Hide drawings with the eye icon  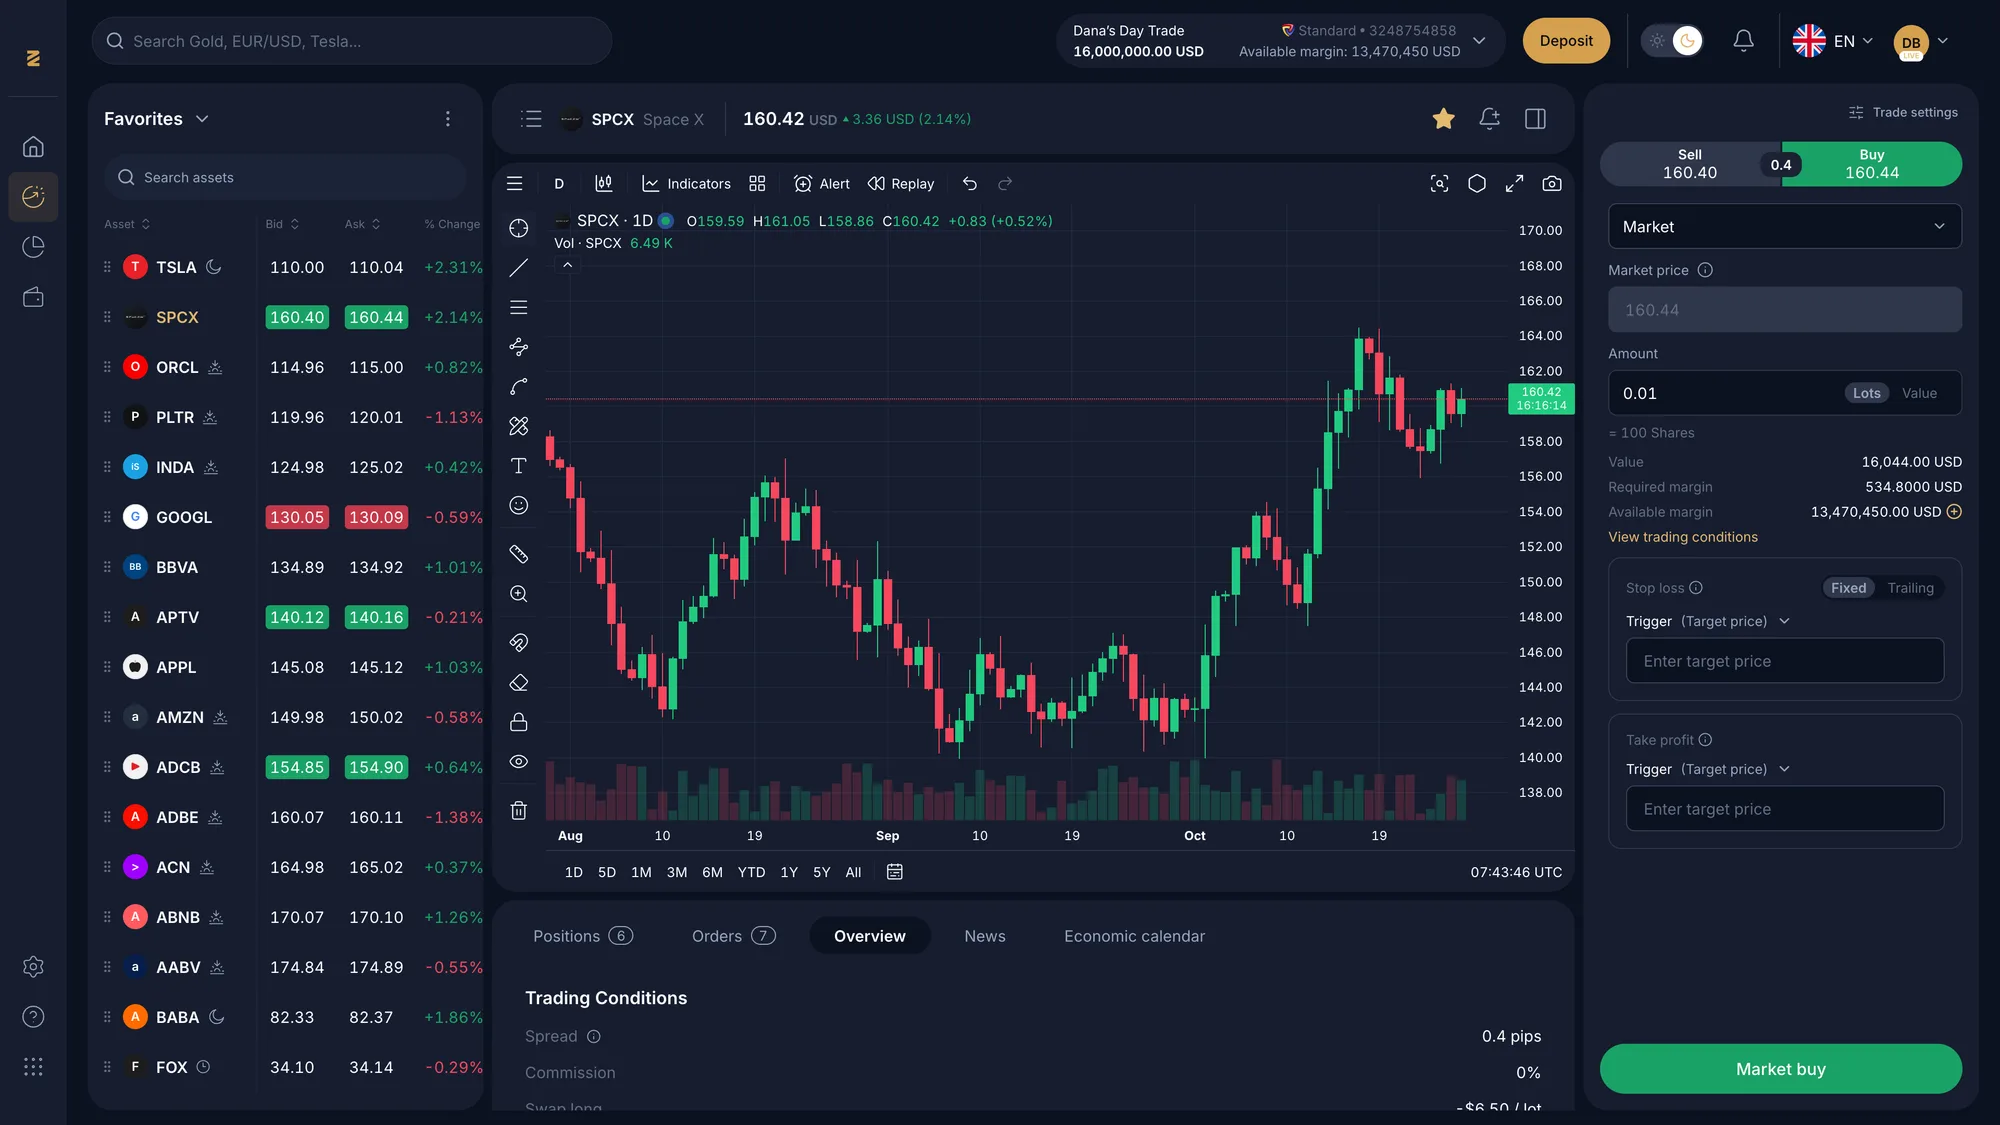point(518,762)
